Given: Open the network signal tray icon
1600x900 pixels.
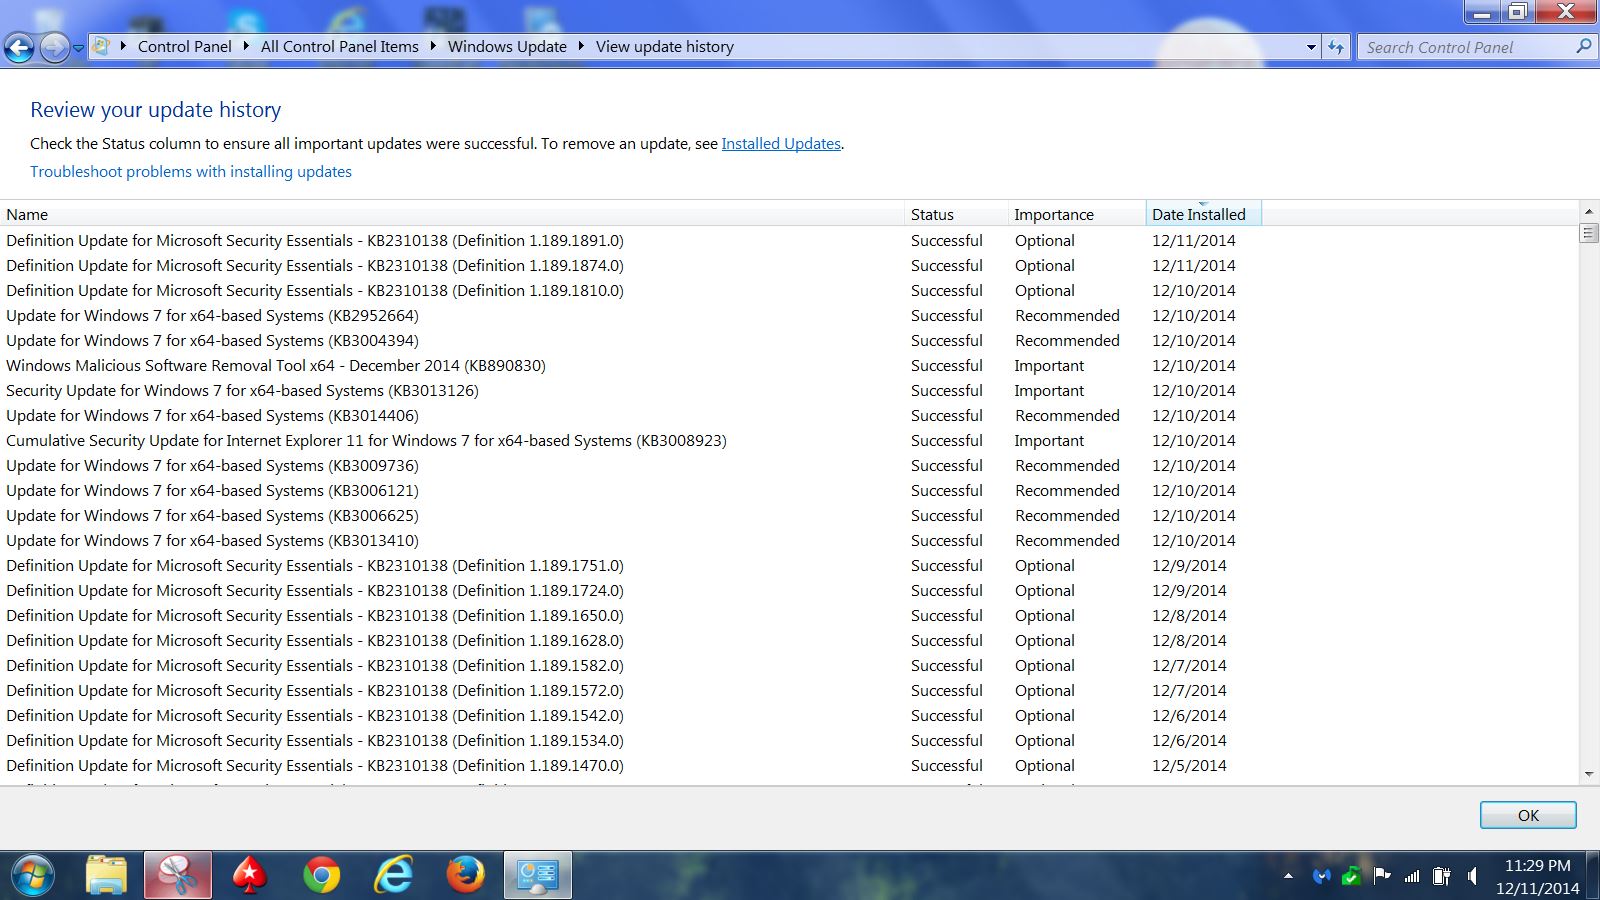Looking at the screenshot, I should (1412, 876).
